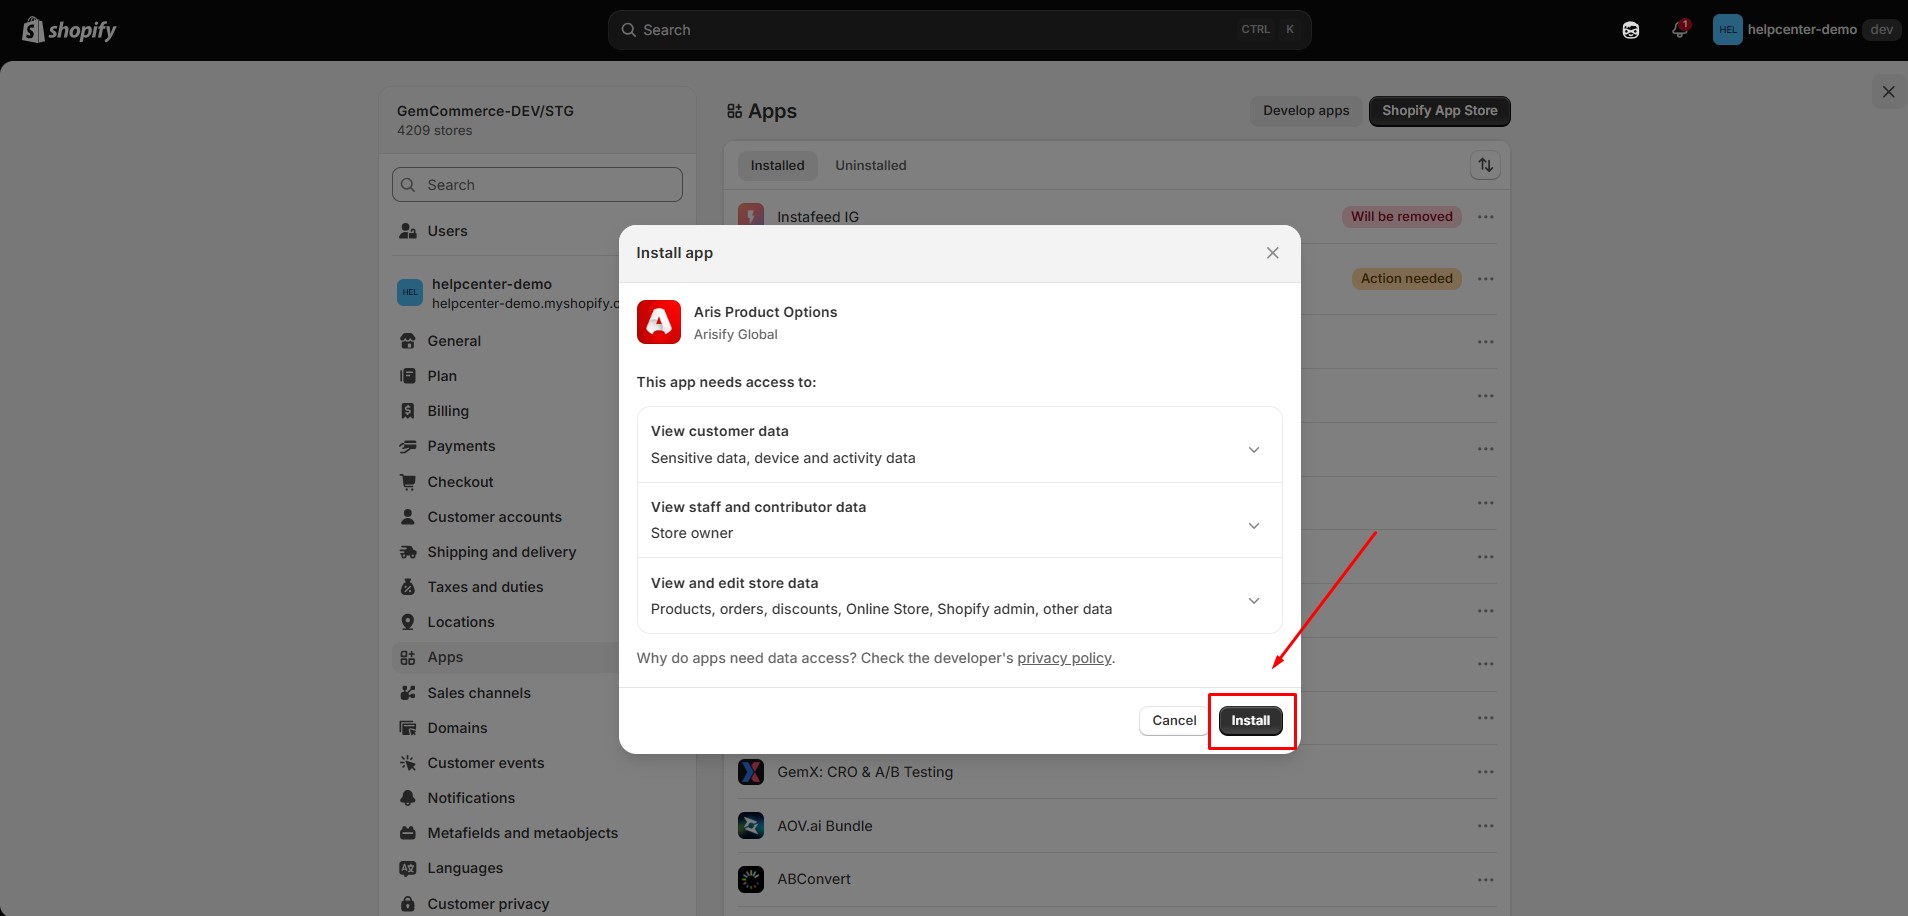This screenshot has height=916, width=1908.
Task: Click the Develop apps button
Action: (1306, 110)
